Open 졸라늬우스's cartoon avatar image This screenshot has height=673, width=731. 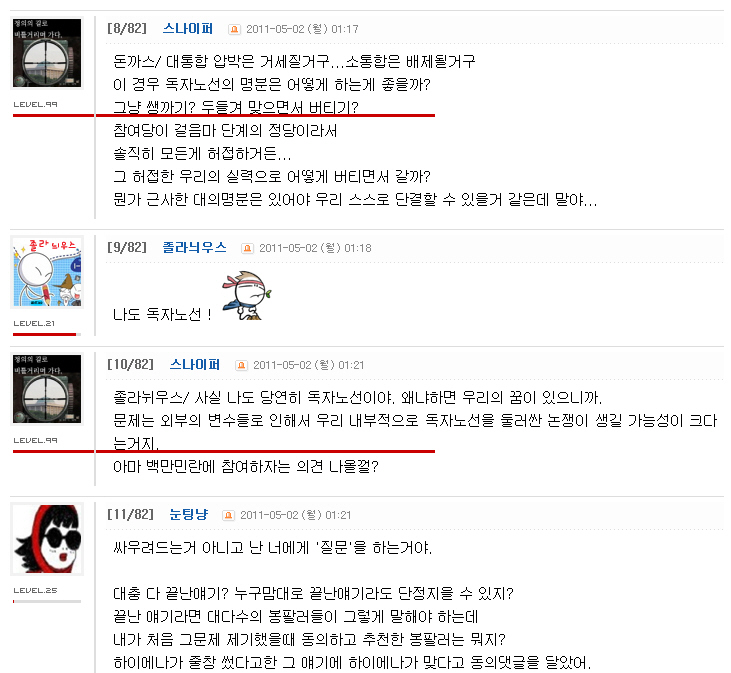[x=47, y=272]
